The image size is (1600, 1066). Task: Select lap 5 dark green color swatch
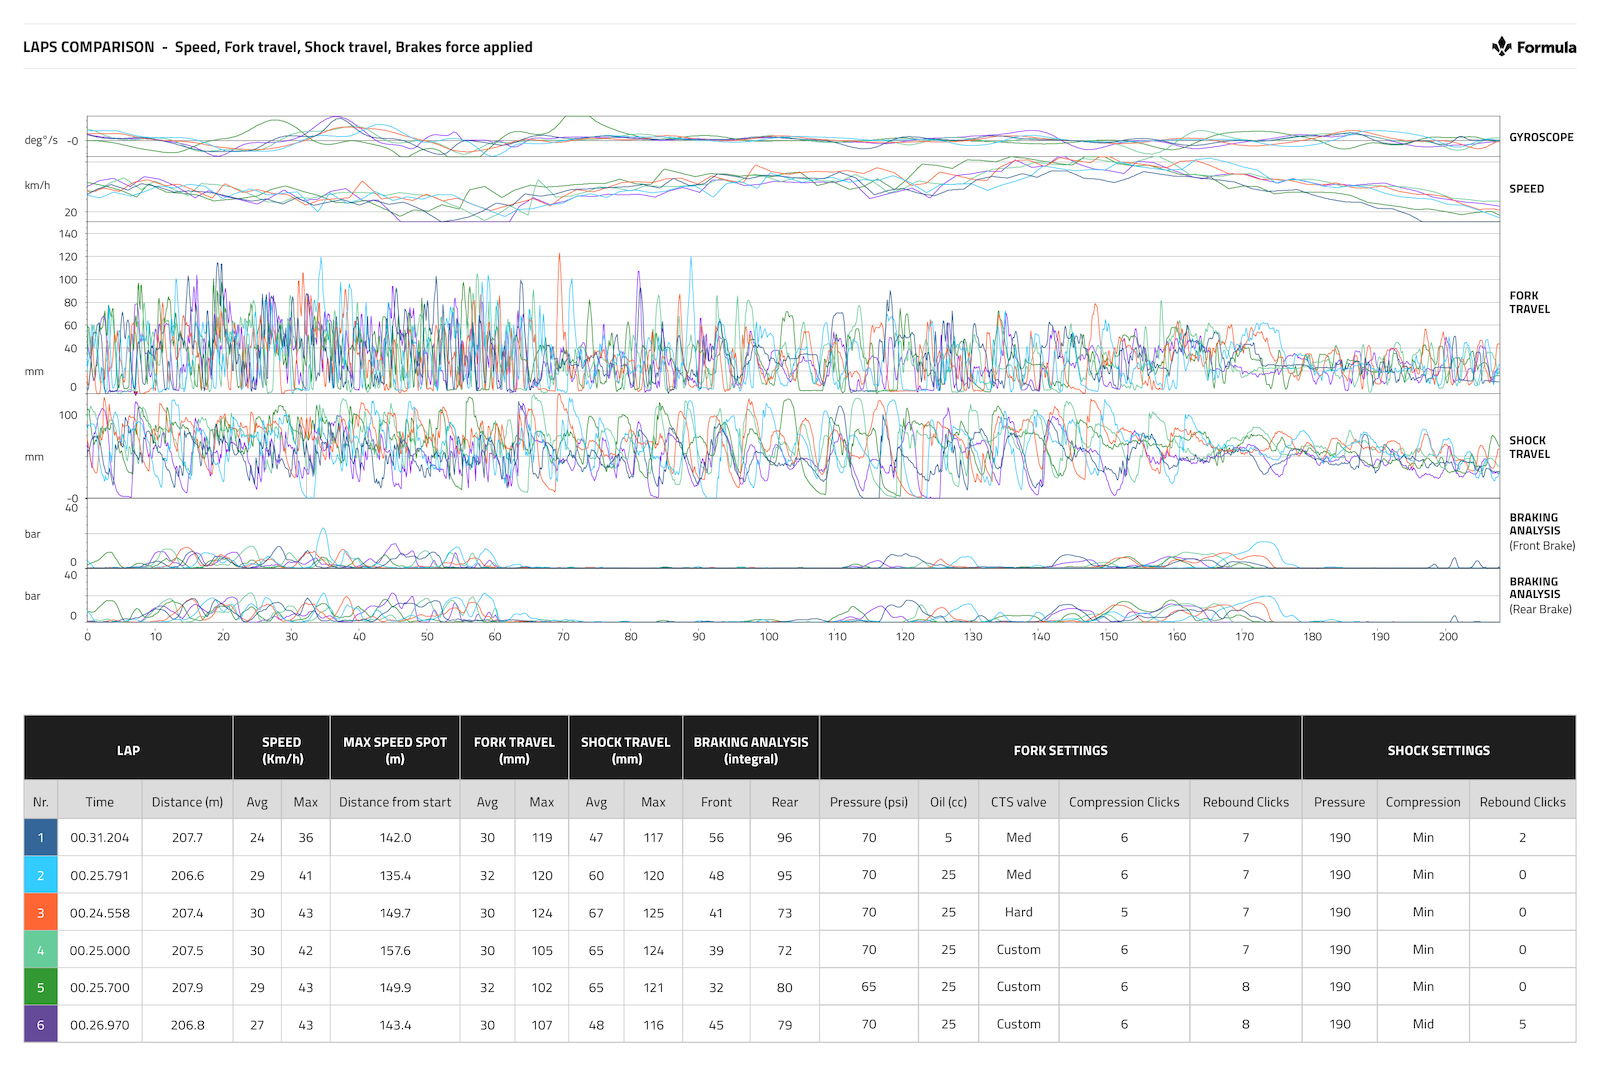(41, 987)
